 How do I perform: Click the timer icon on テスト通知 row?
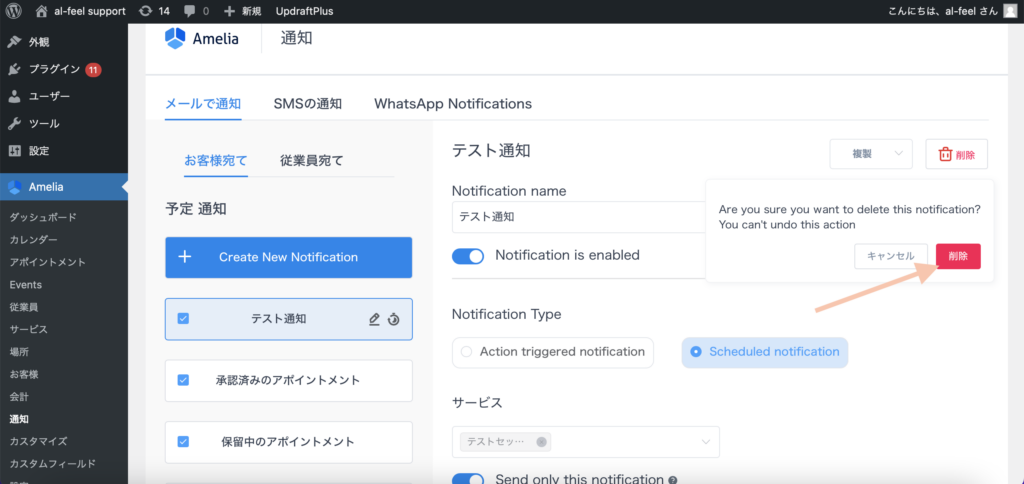click(394, 319)
